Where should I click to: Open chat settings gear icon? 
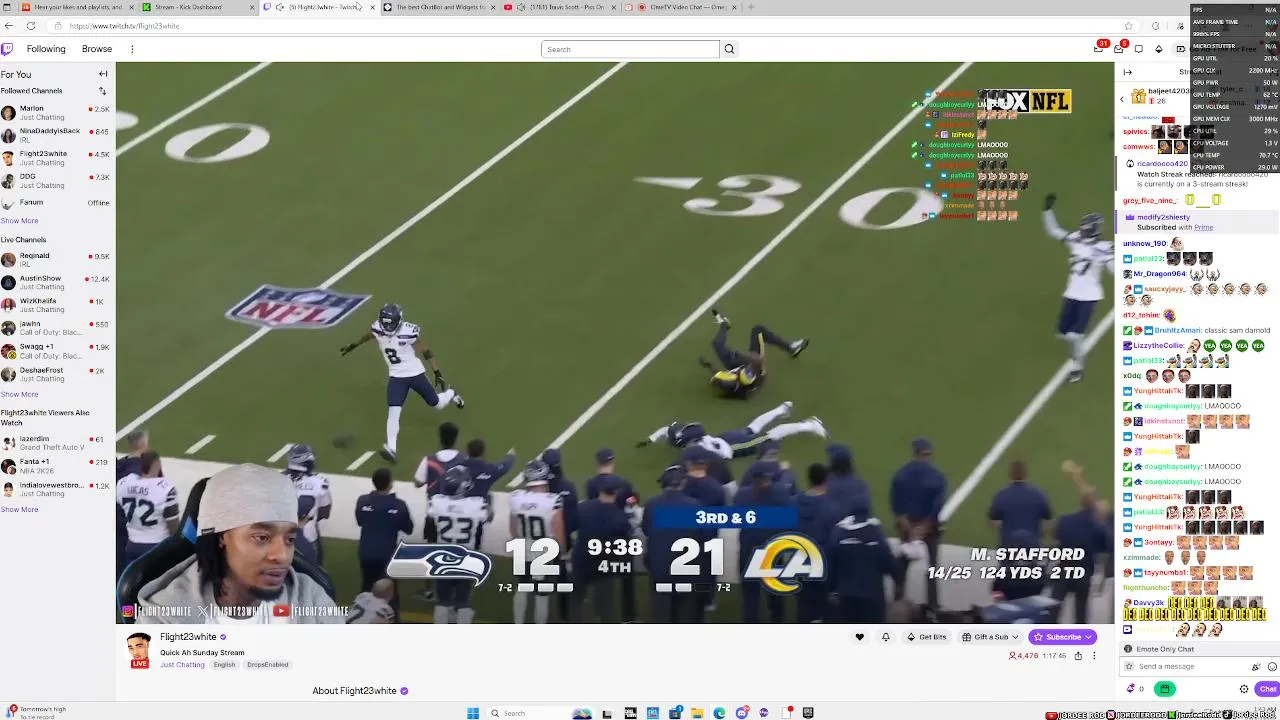tap(1244, 689)
